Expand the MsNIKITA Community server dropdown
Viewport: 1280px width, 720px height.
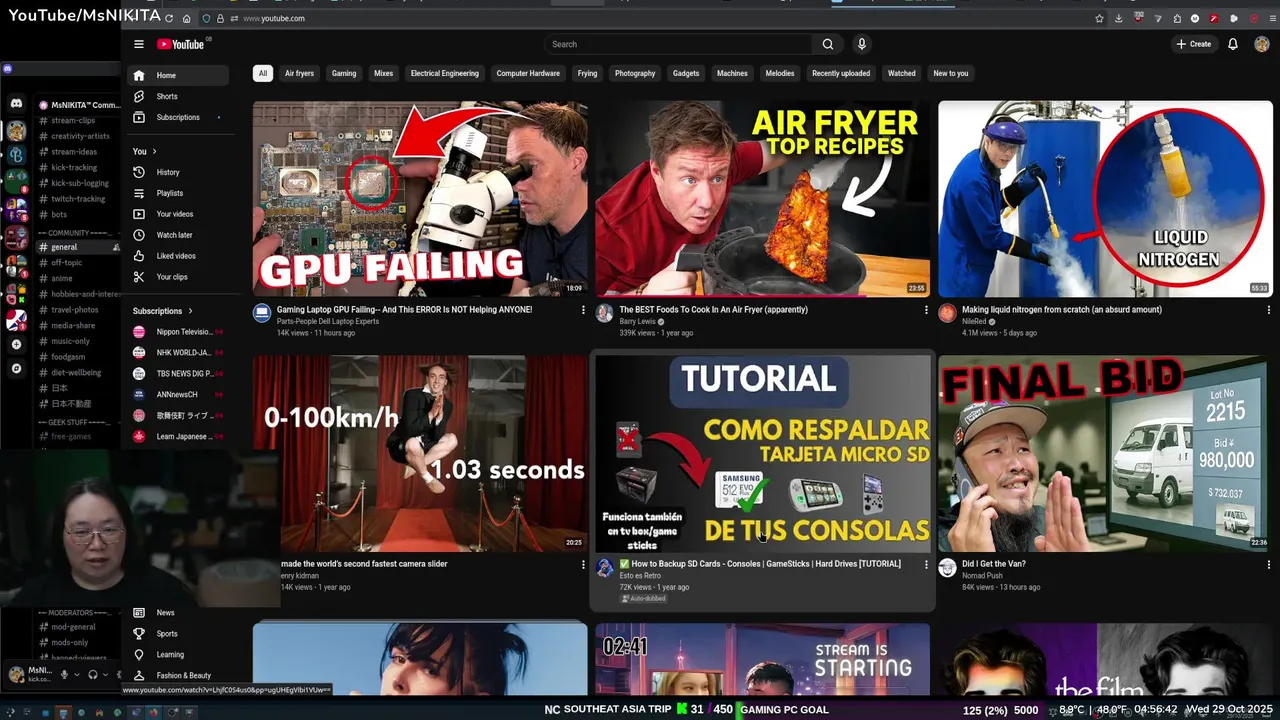click(79, 105)
